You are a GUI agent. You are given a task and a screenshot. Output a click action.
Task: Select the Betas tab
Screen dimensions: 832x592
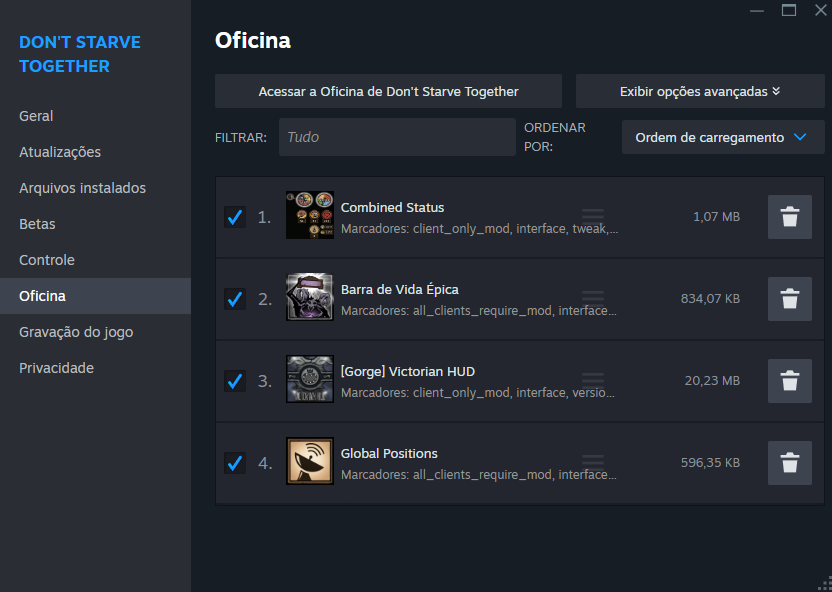37,224
